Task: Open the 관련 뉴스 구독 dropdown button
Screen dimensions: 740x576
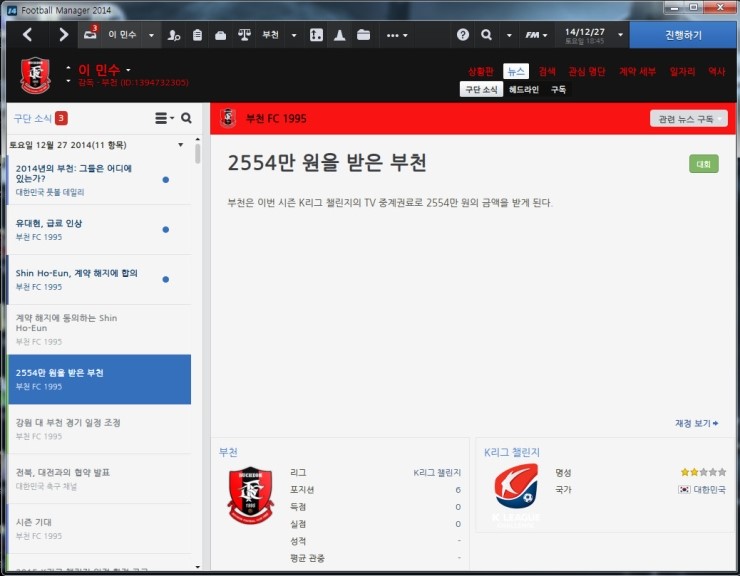Action: click(689, 119)
